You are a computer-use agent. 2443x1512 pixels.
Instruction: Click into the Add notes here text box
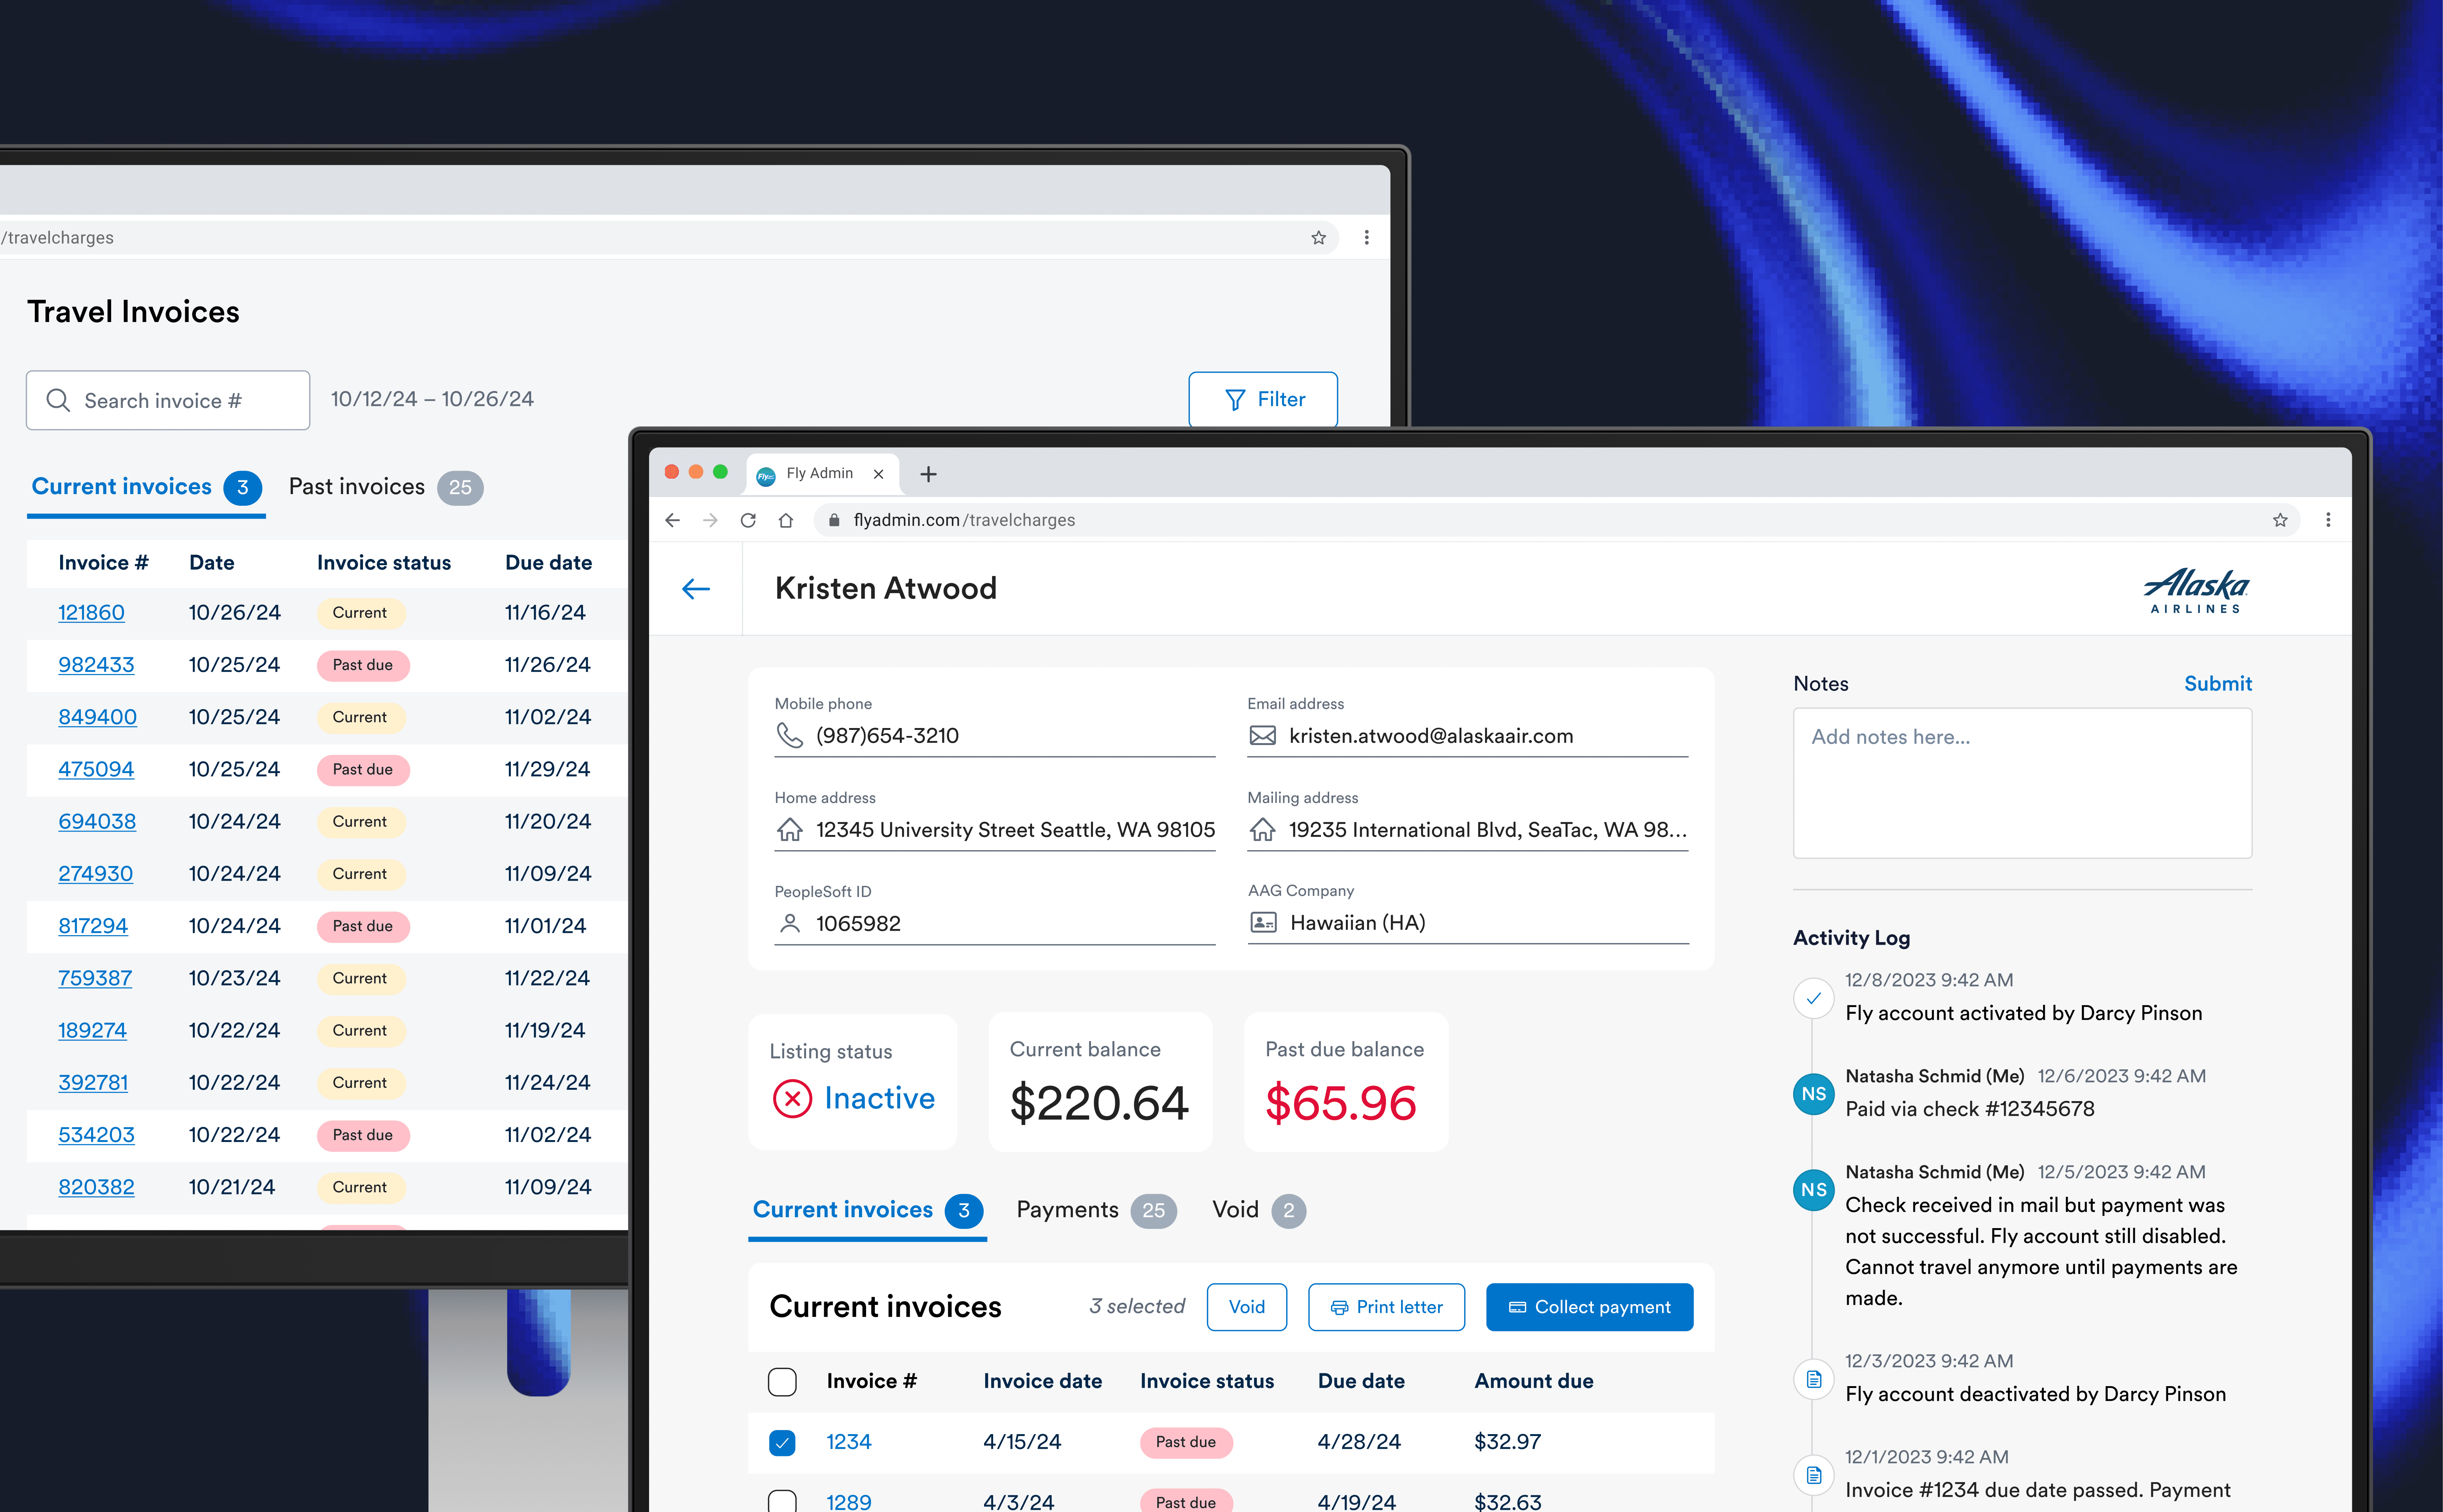tap(2022, 782)
